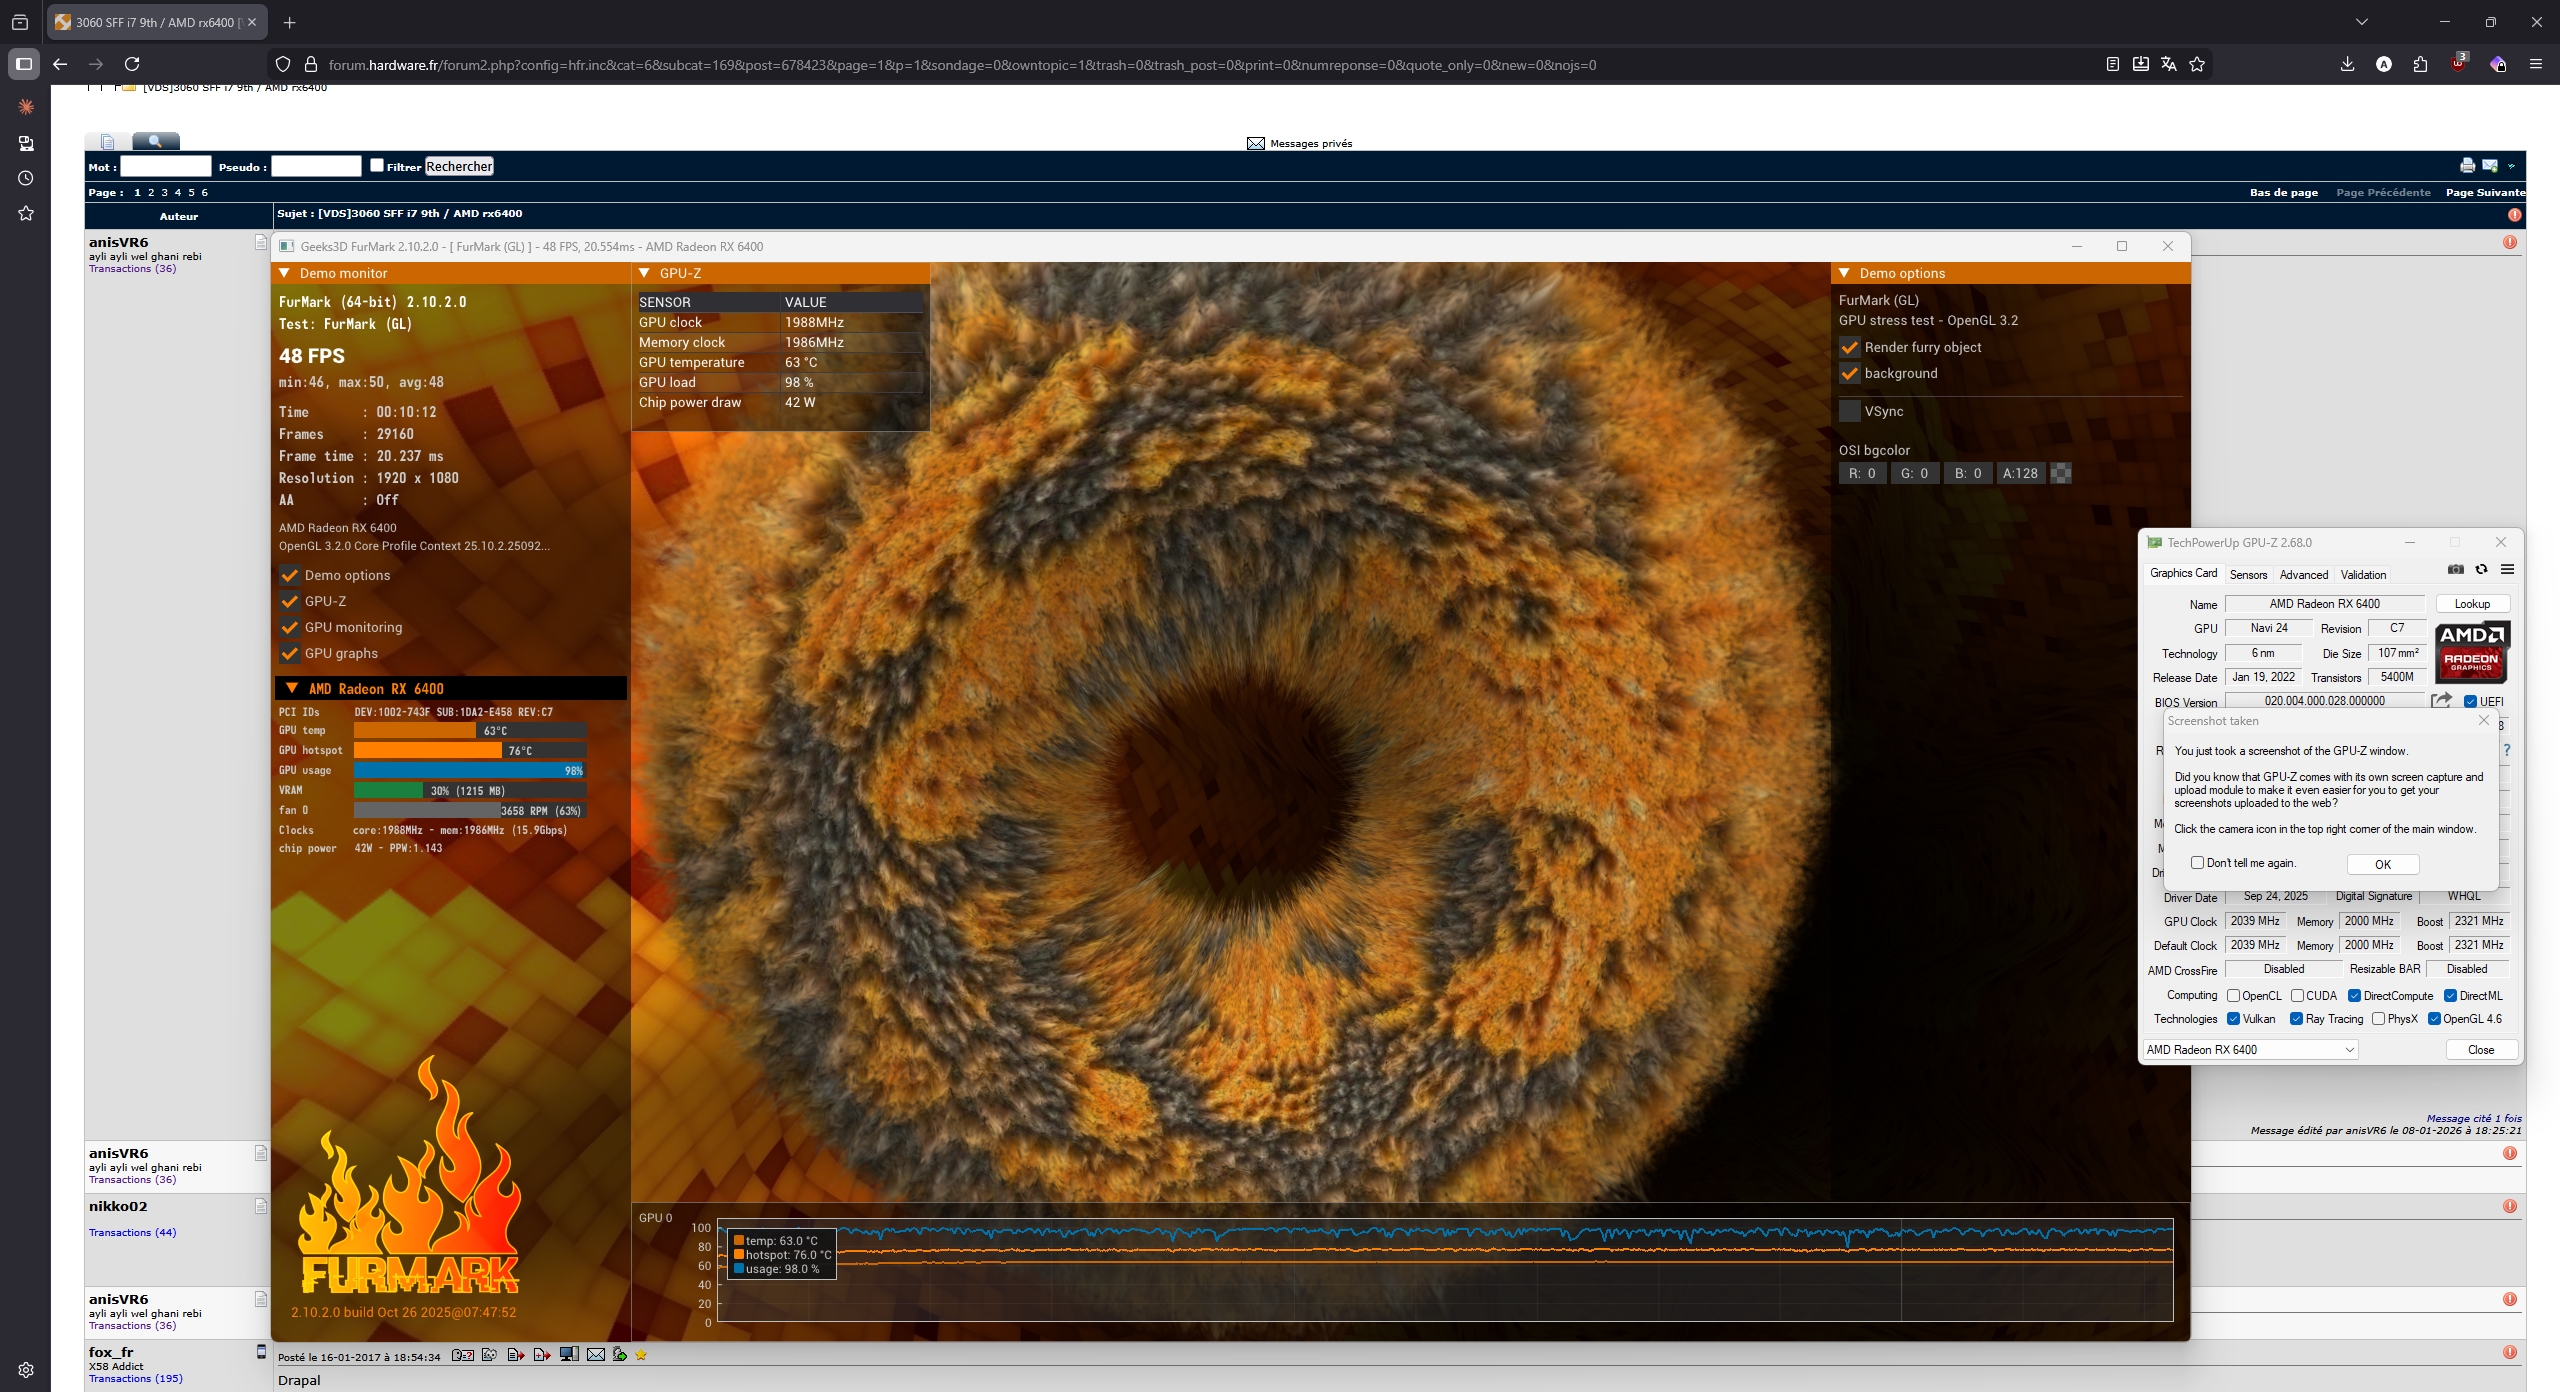This screenshot has width=2560, height=1392.
Task: Bookmark this page with the star icon
Action: [x=2197, y=64]
